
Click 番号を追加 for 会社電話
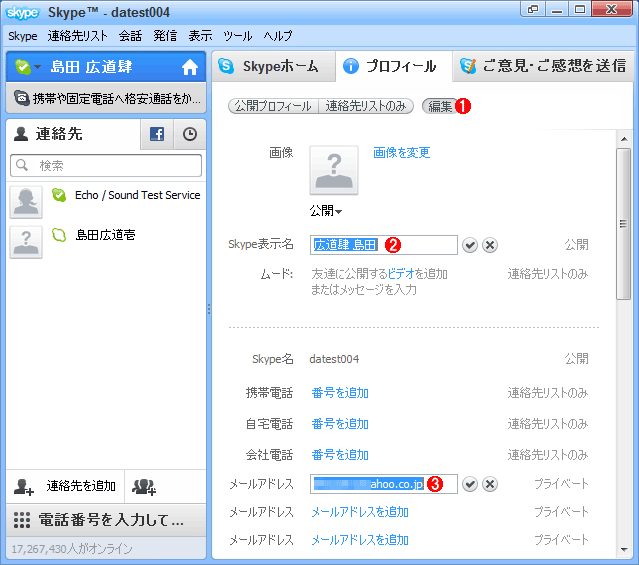(340, 455)
